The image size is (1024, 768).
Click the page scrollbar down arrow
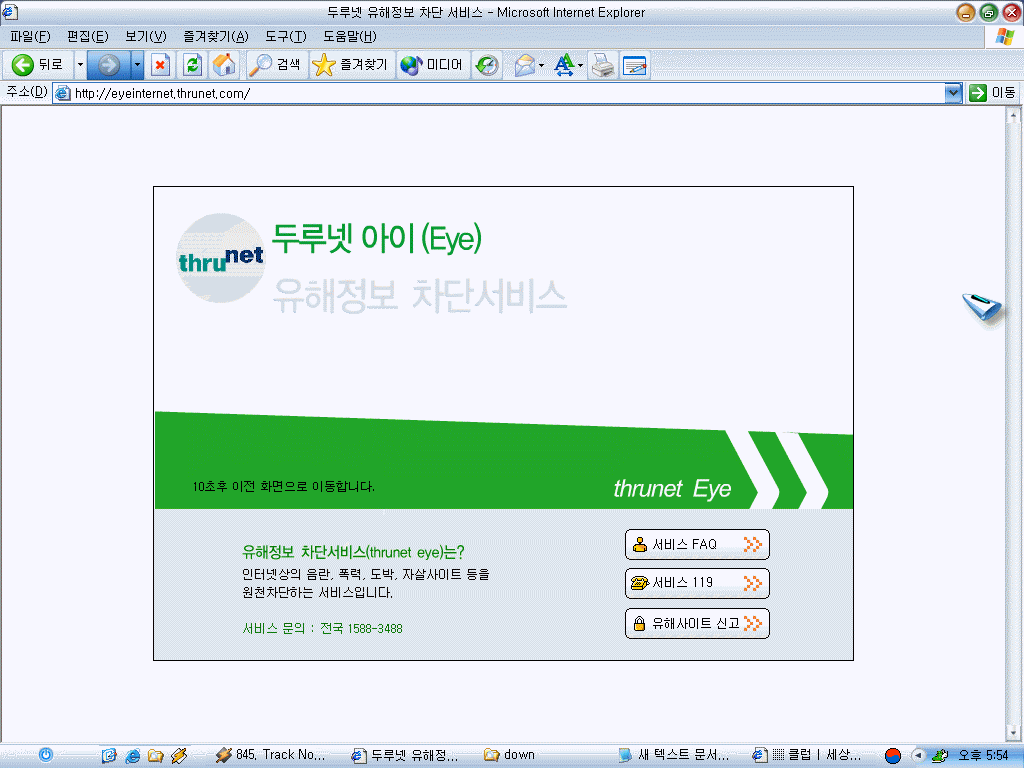1013,731
